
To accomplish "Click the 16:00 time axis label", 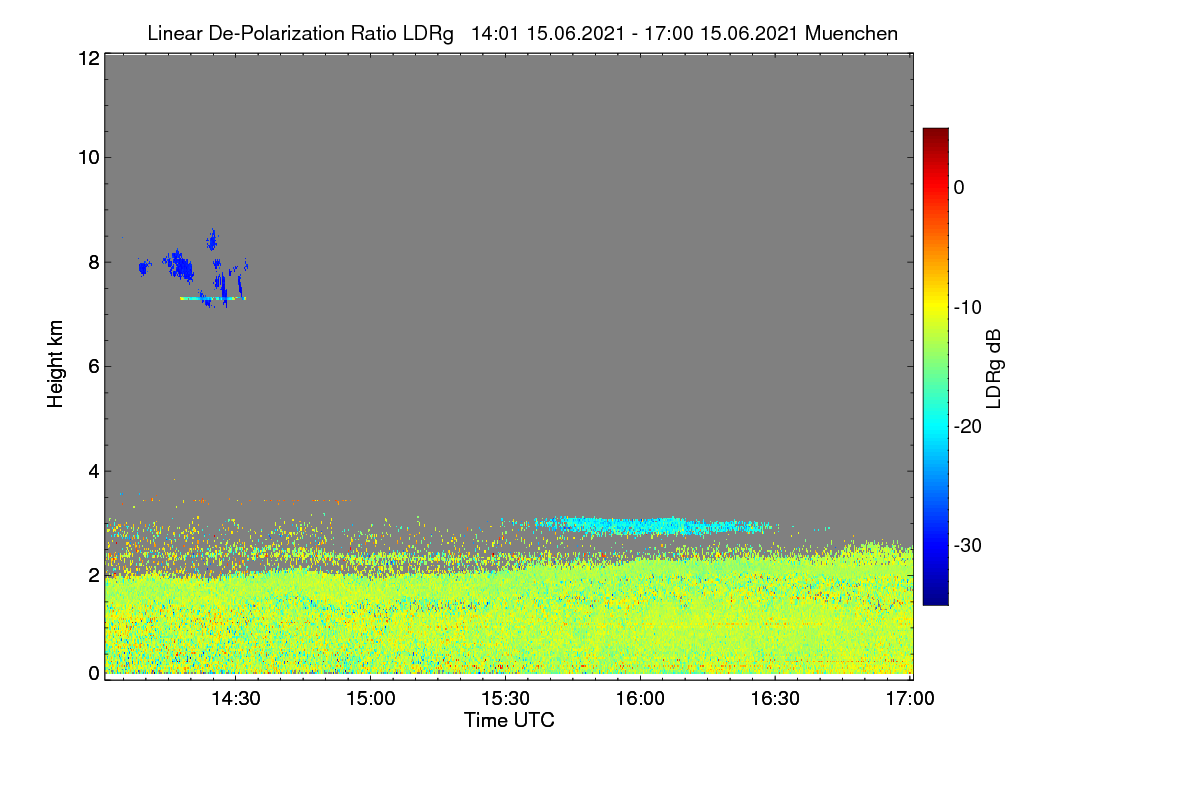I will click(640, 699).
